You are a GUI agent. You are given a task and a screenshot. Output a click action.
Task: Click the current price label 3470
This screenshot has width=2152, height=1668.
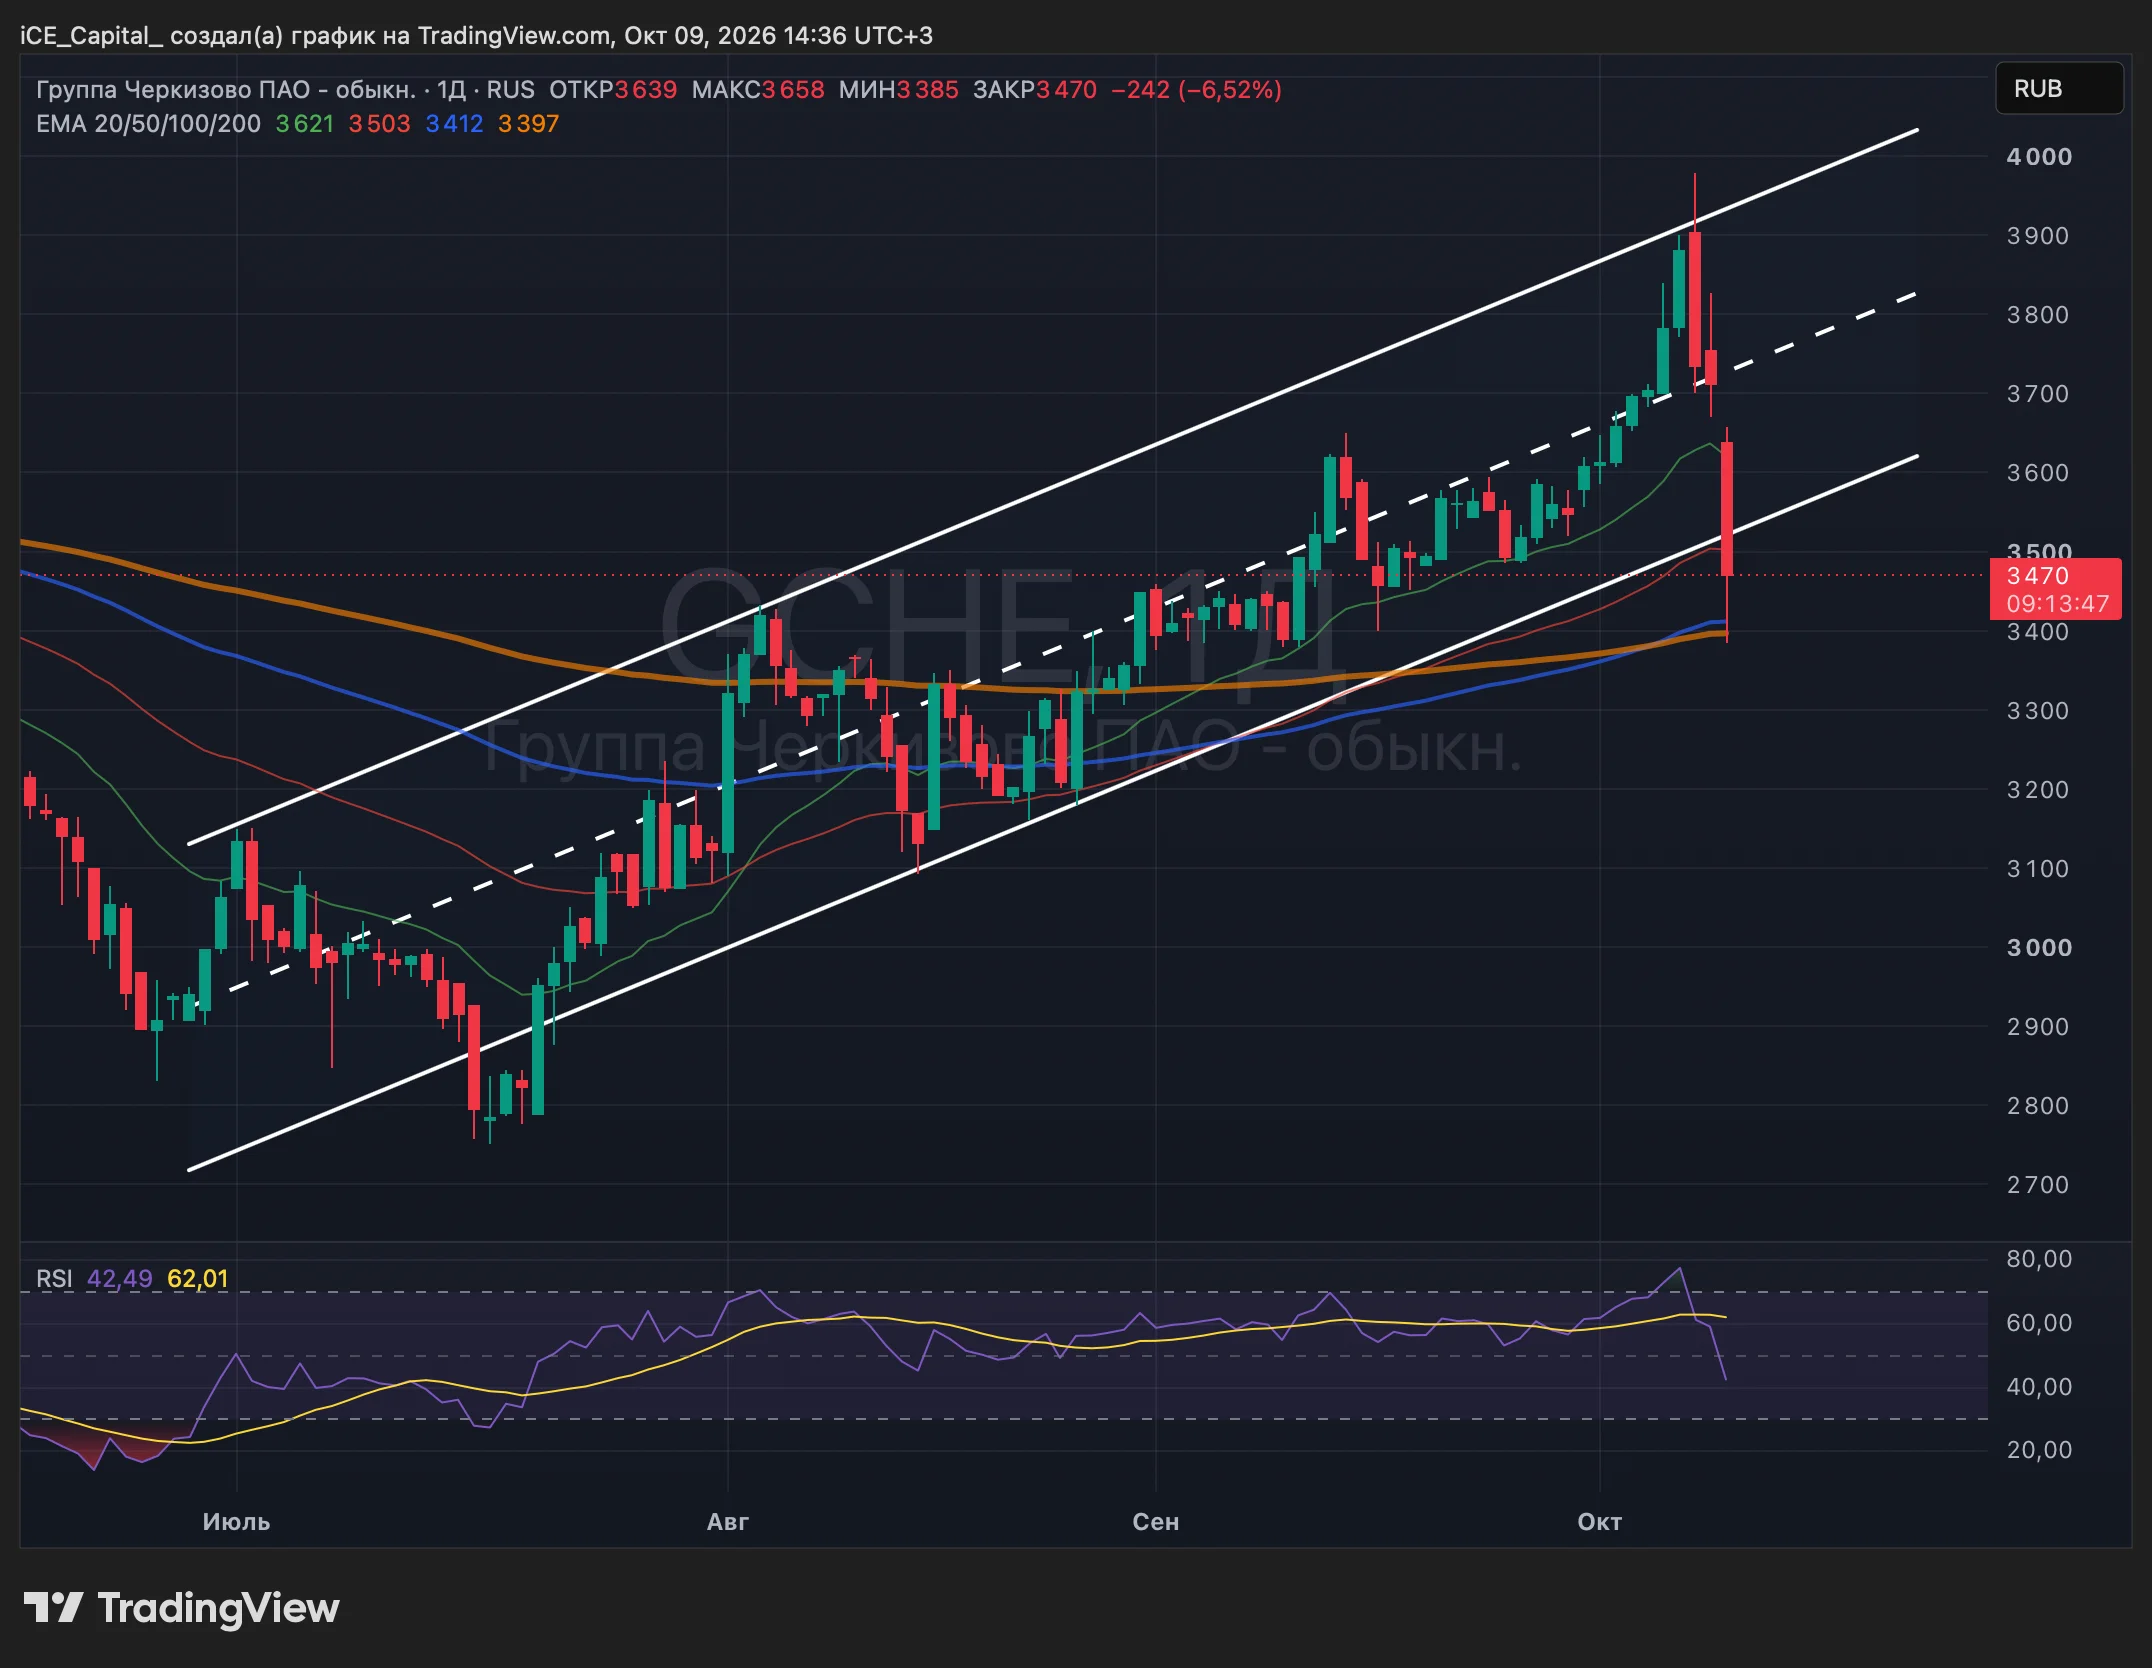pos(2038,576)
